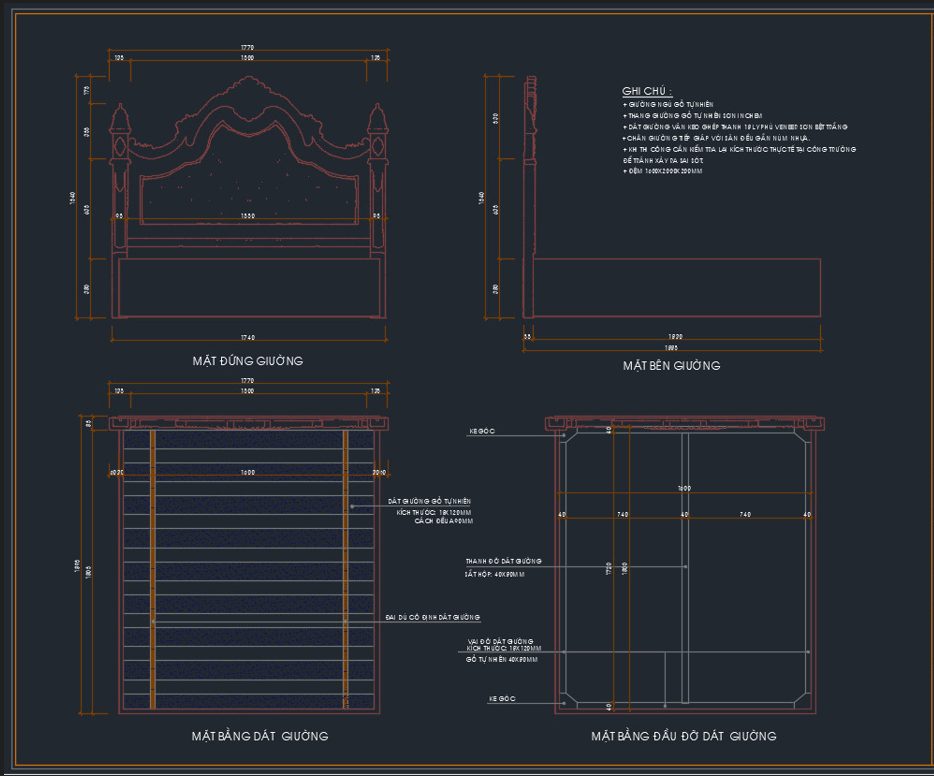
Task: Select the "MẶT ĐỨNG GIƯỜNG" title text
Action: (x=247, y=361)
